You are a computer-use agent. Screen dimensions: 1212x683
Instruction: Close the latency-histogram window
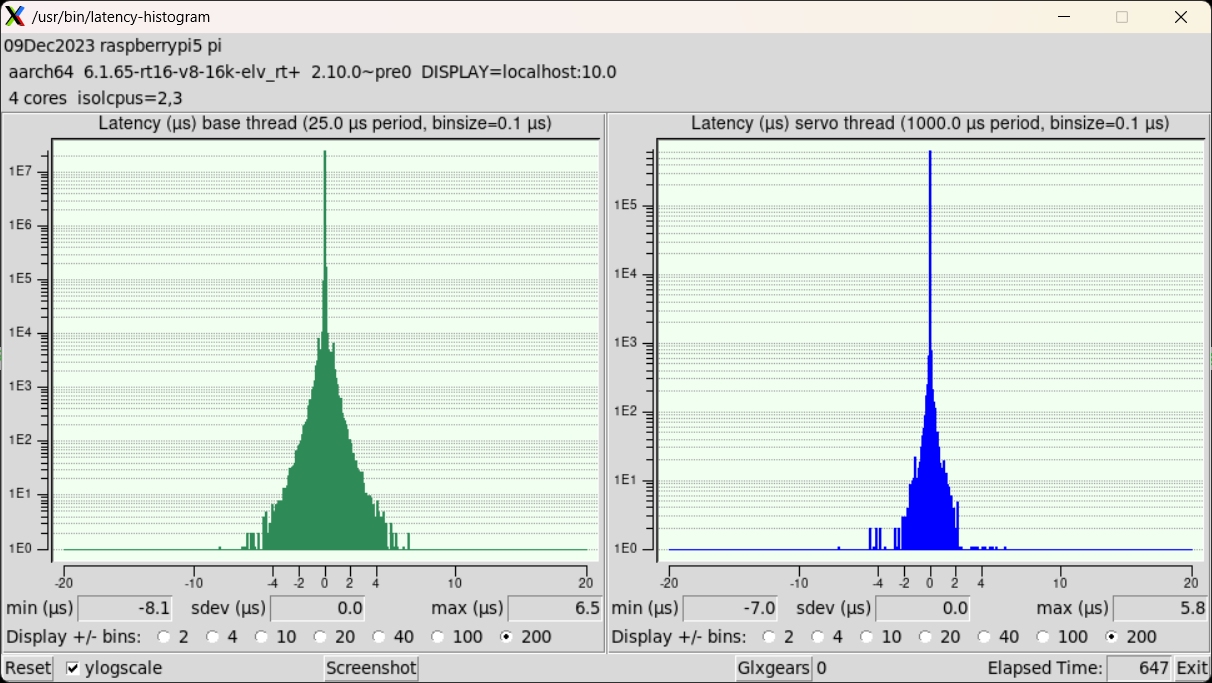[1180, 17]
